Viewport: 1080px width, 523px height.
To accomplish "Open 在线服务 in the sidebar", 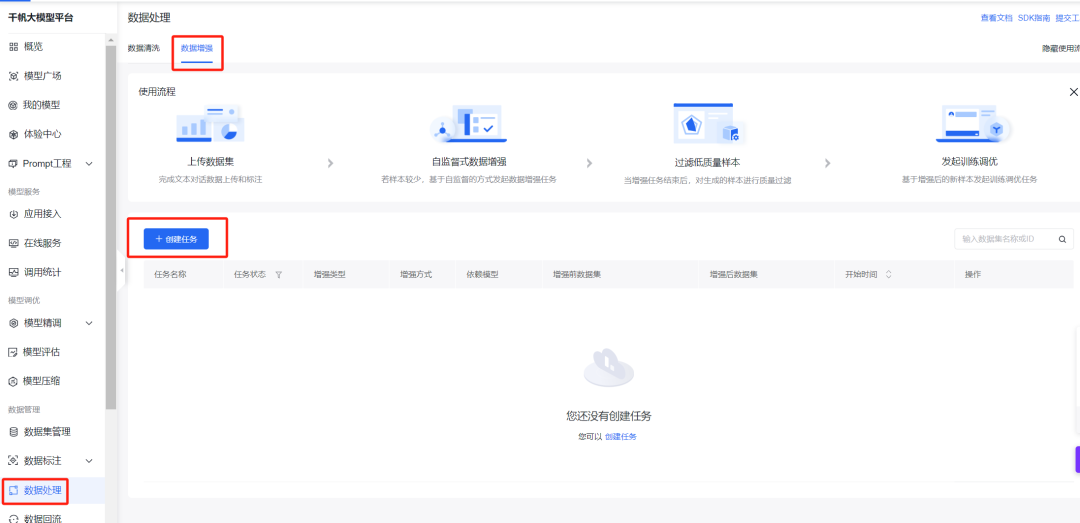I will pos(41,243).
